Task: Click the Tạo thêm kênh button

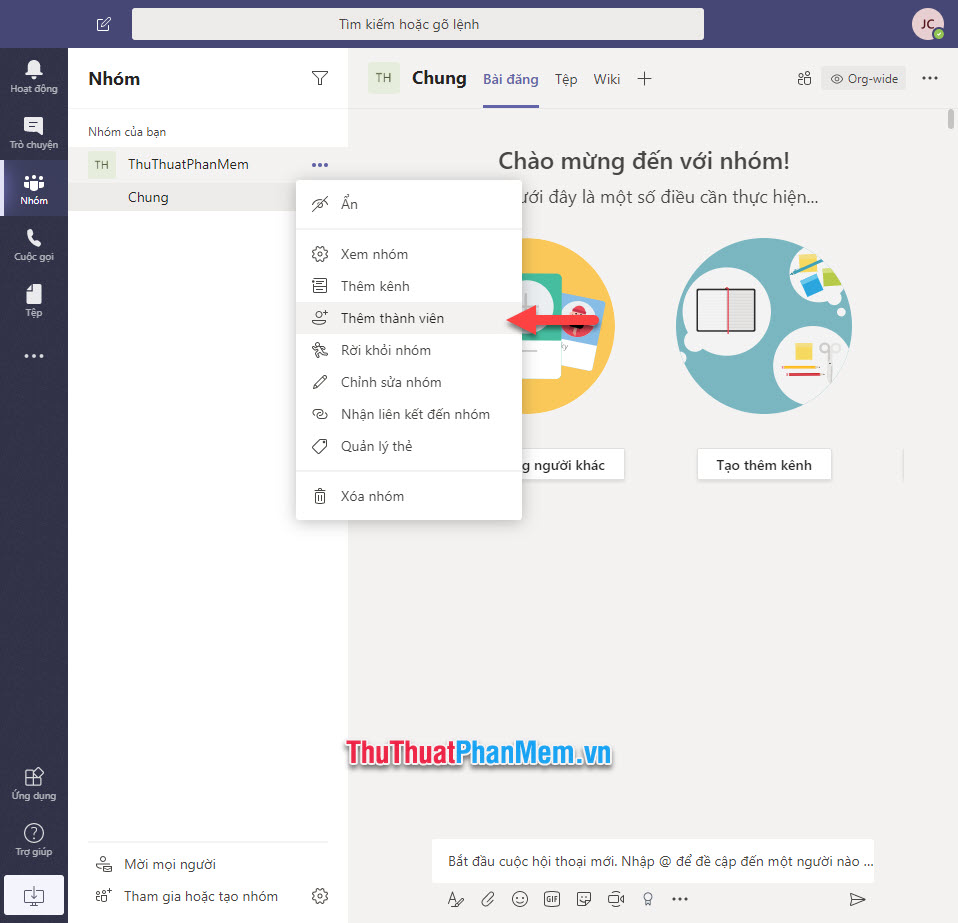Action: pos(764,464)
